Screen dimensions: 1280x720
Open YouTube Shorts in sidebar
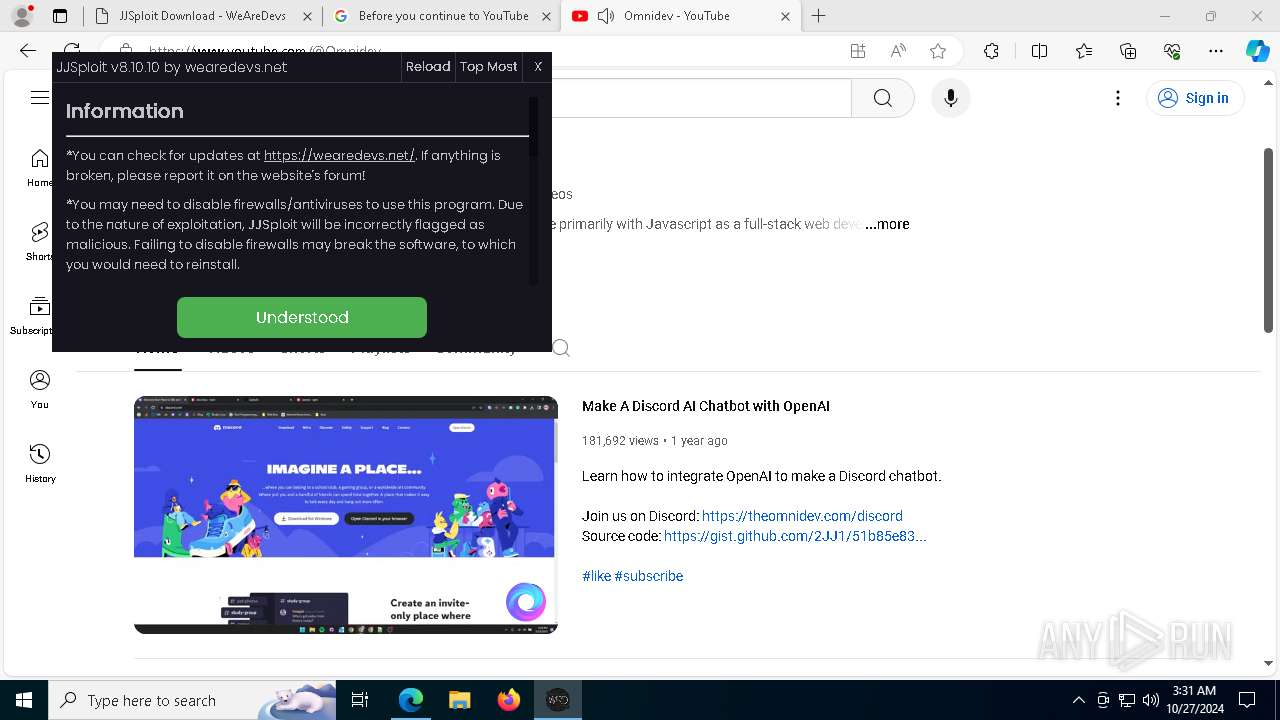coord(40,242)
